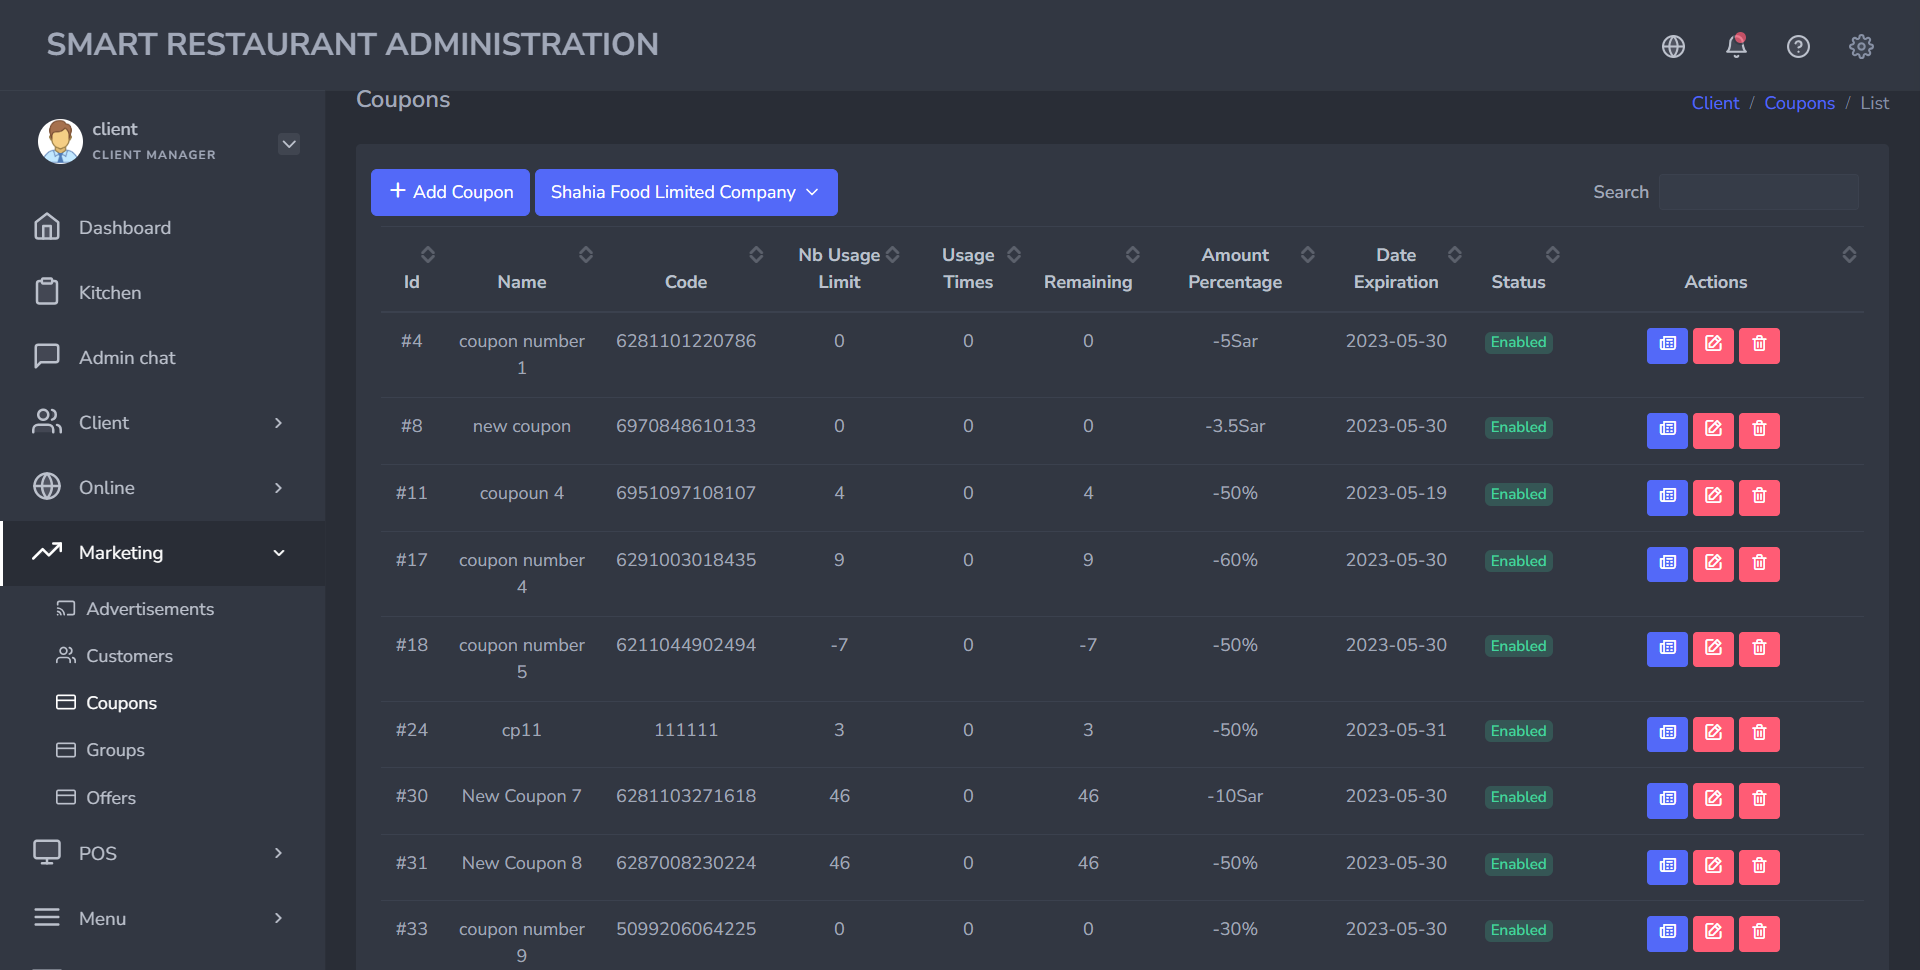
Task: Delete coupon #11 coupoun 4
Action: click(1759, 497)
